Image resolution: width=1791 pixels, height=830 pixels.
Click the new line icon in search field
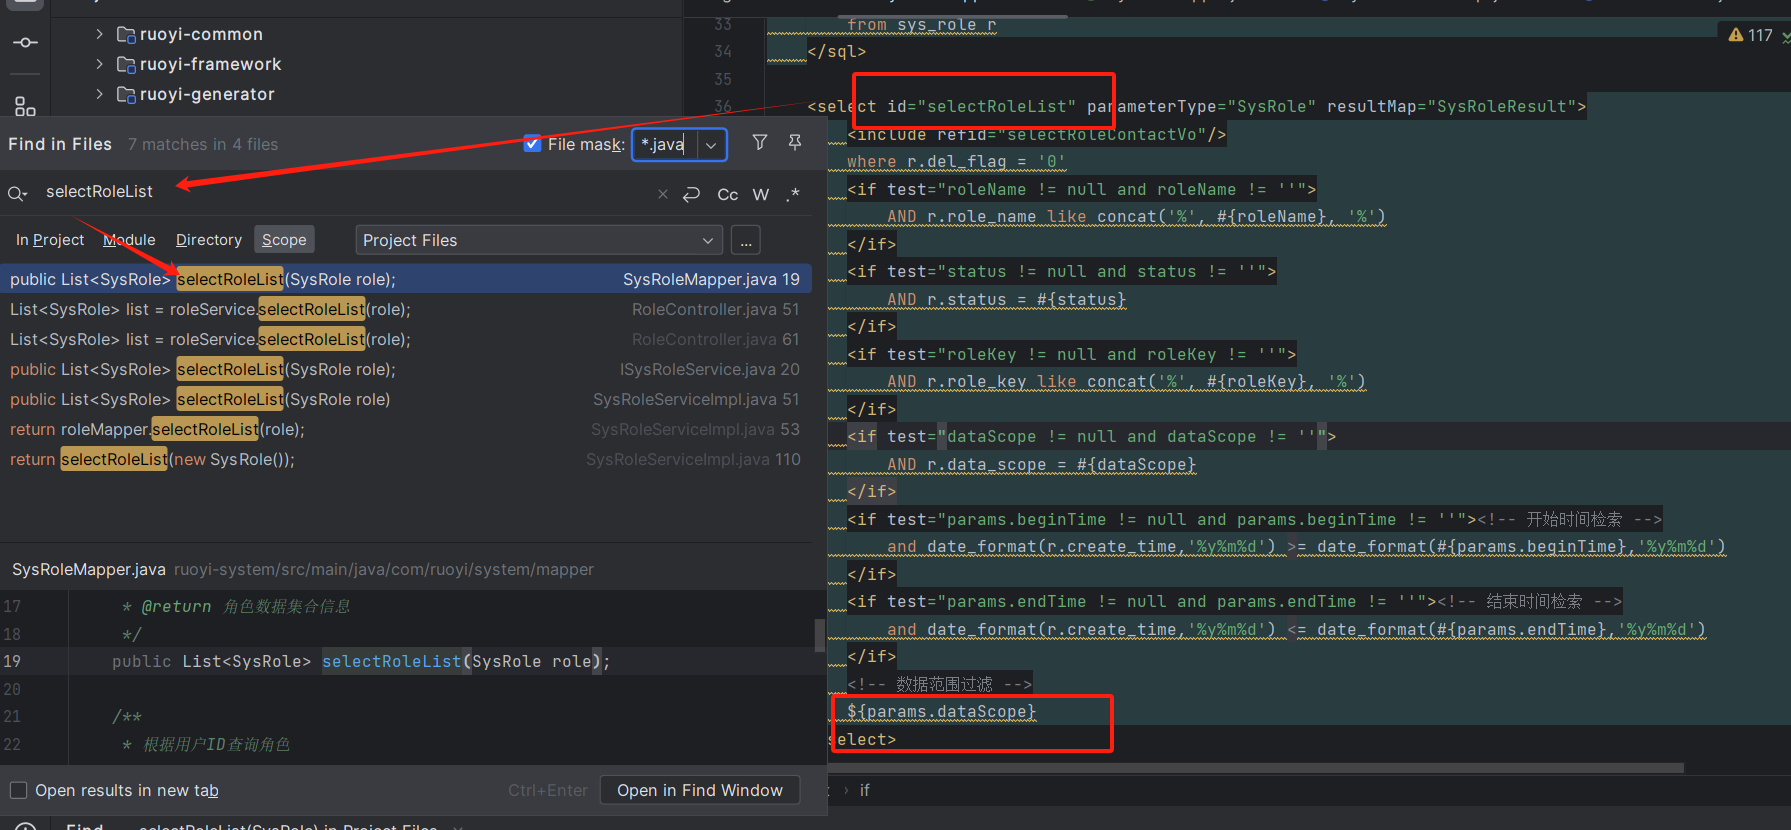(x=691, y=194)
